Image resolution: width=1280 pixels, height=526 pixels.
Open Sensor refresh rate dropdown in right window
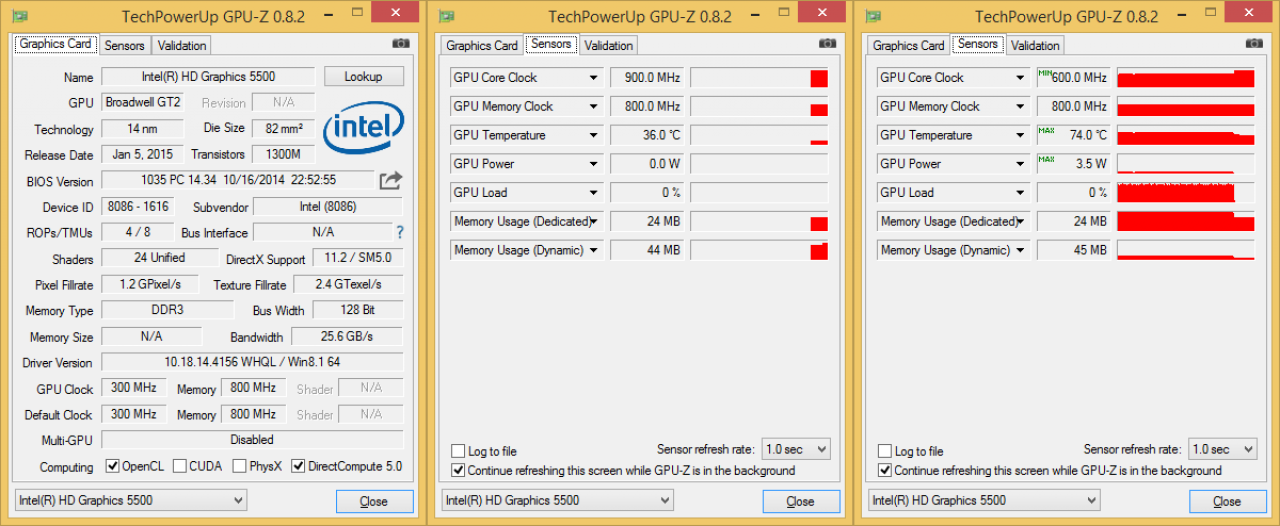pyautogui.click(x=1223, y=449)
